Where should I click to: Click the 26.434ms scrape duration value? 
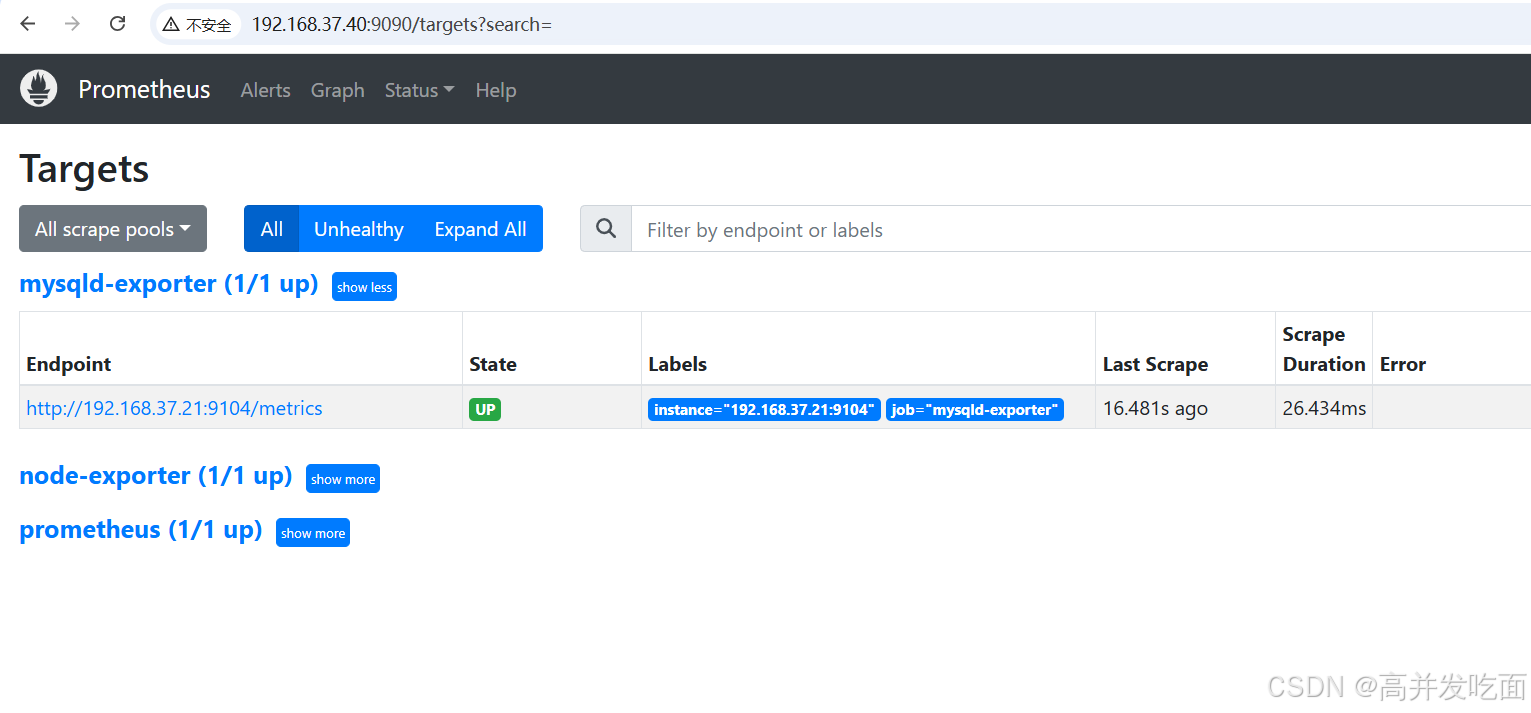pyautogui.click(x=1324, y=408)
